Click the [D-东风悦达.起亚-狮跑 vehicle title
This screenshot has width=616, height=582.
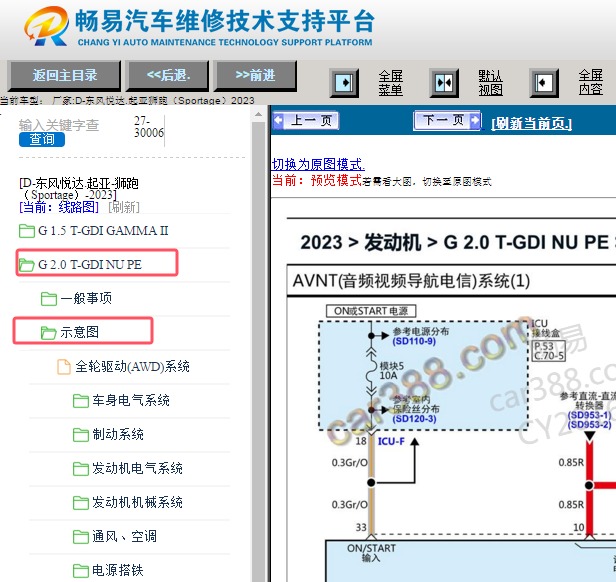(79, 189)
